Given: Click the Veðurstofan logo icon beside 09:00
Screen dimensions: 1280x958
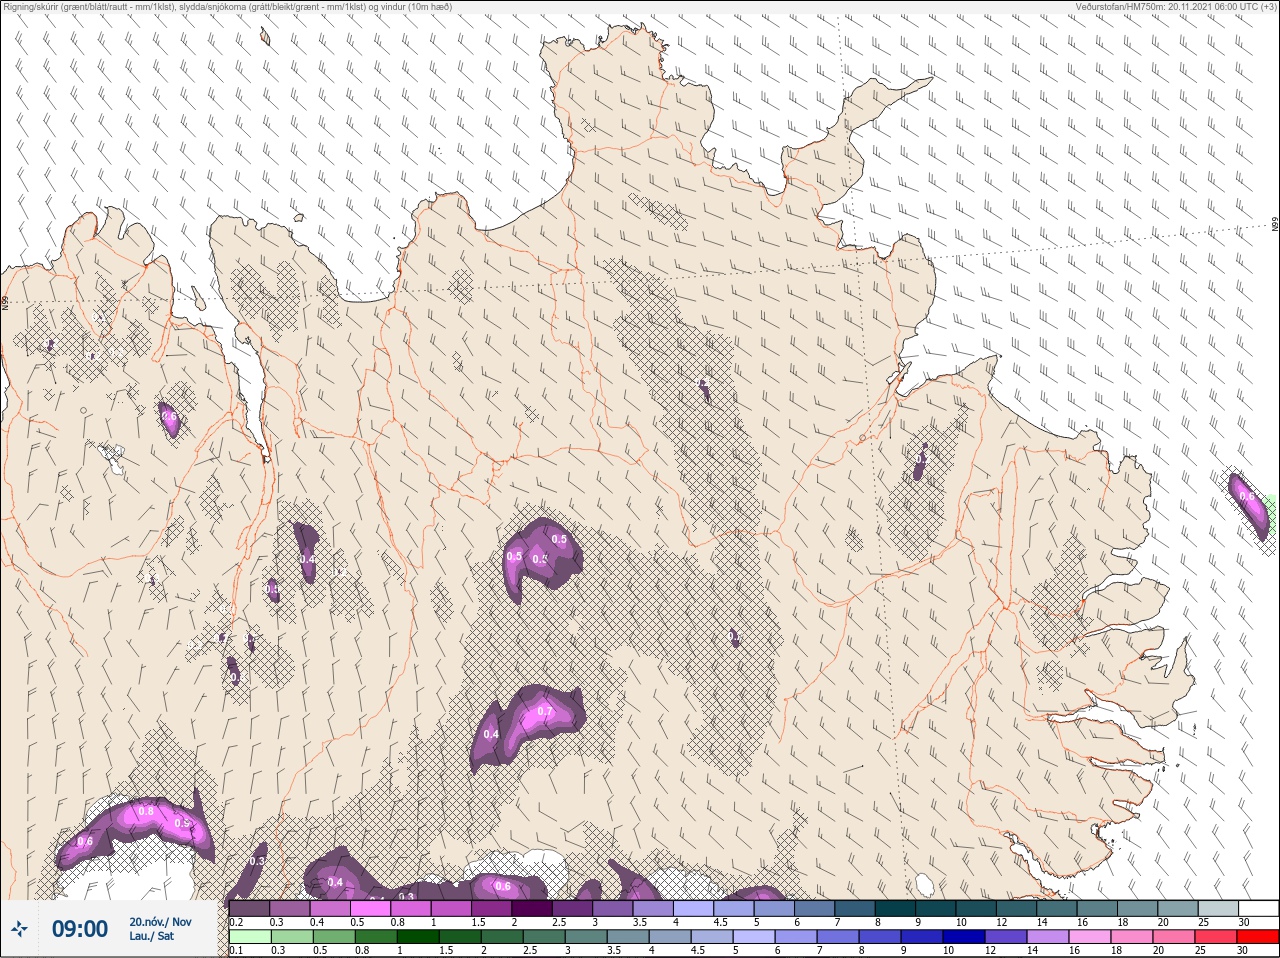Looking at the screenshot, I should 19,929.
